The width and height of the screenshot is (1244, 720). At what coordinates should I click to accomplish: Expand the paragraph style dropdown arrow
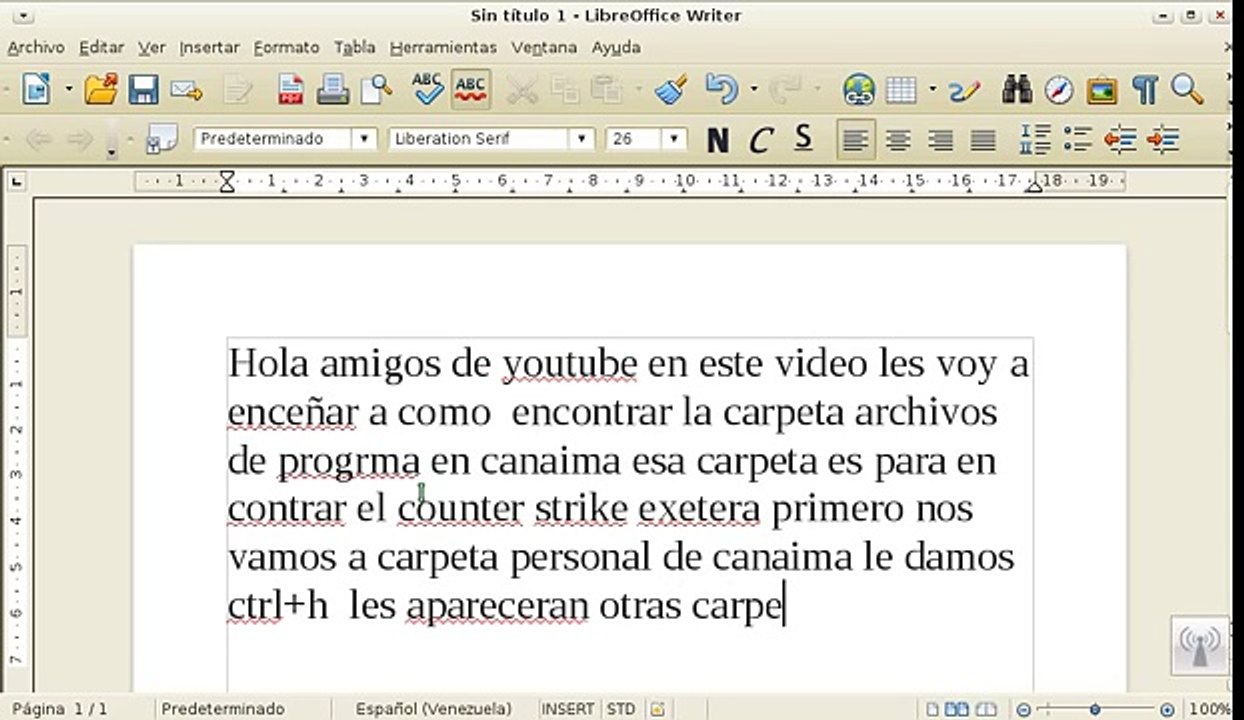pos(365,139)
